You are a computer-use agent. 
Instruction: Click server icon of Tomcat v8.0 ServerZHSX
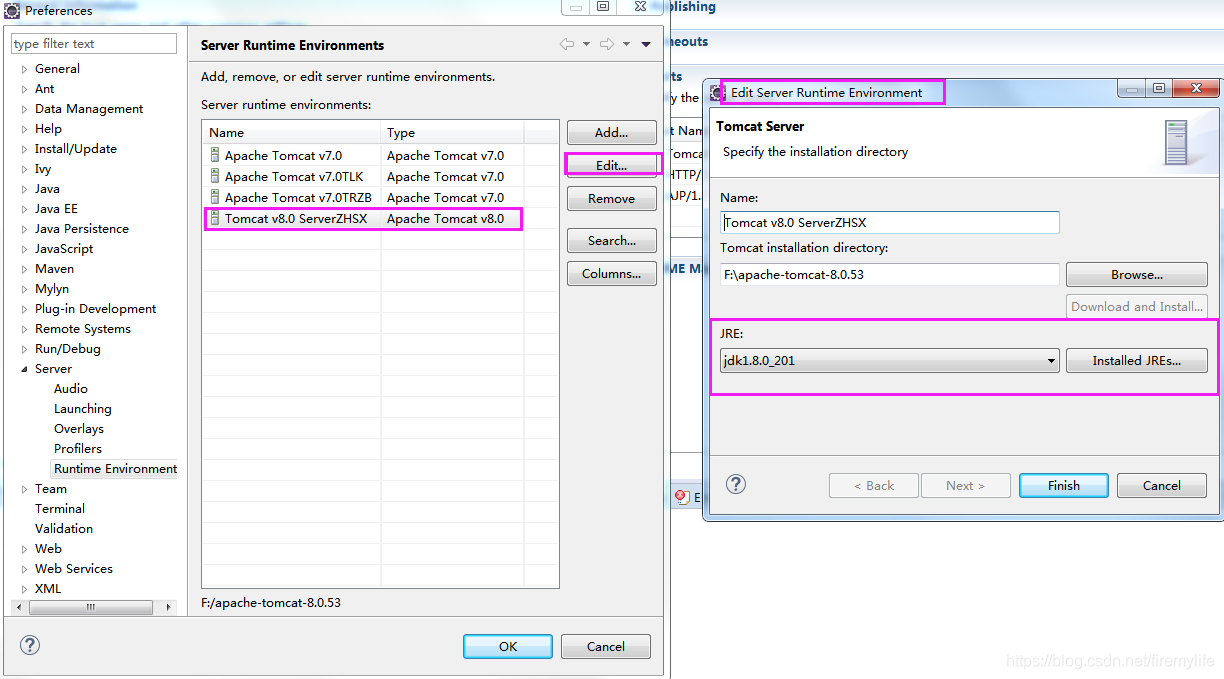tap(215, 218)
